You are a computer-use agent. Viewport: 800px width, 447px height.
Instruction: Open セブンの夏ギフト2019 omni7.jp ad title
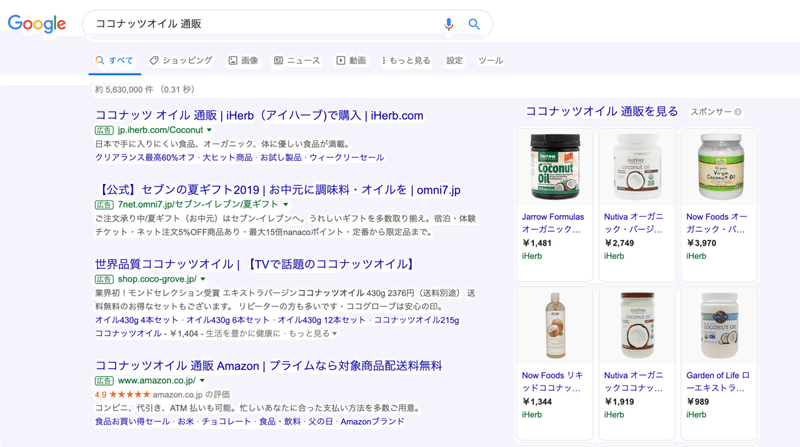278,190
